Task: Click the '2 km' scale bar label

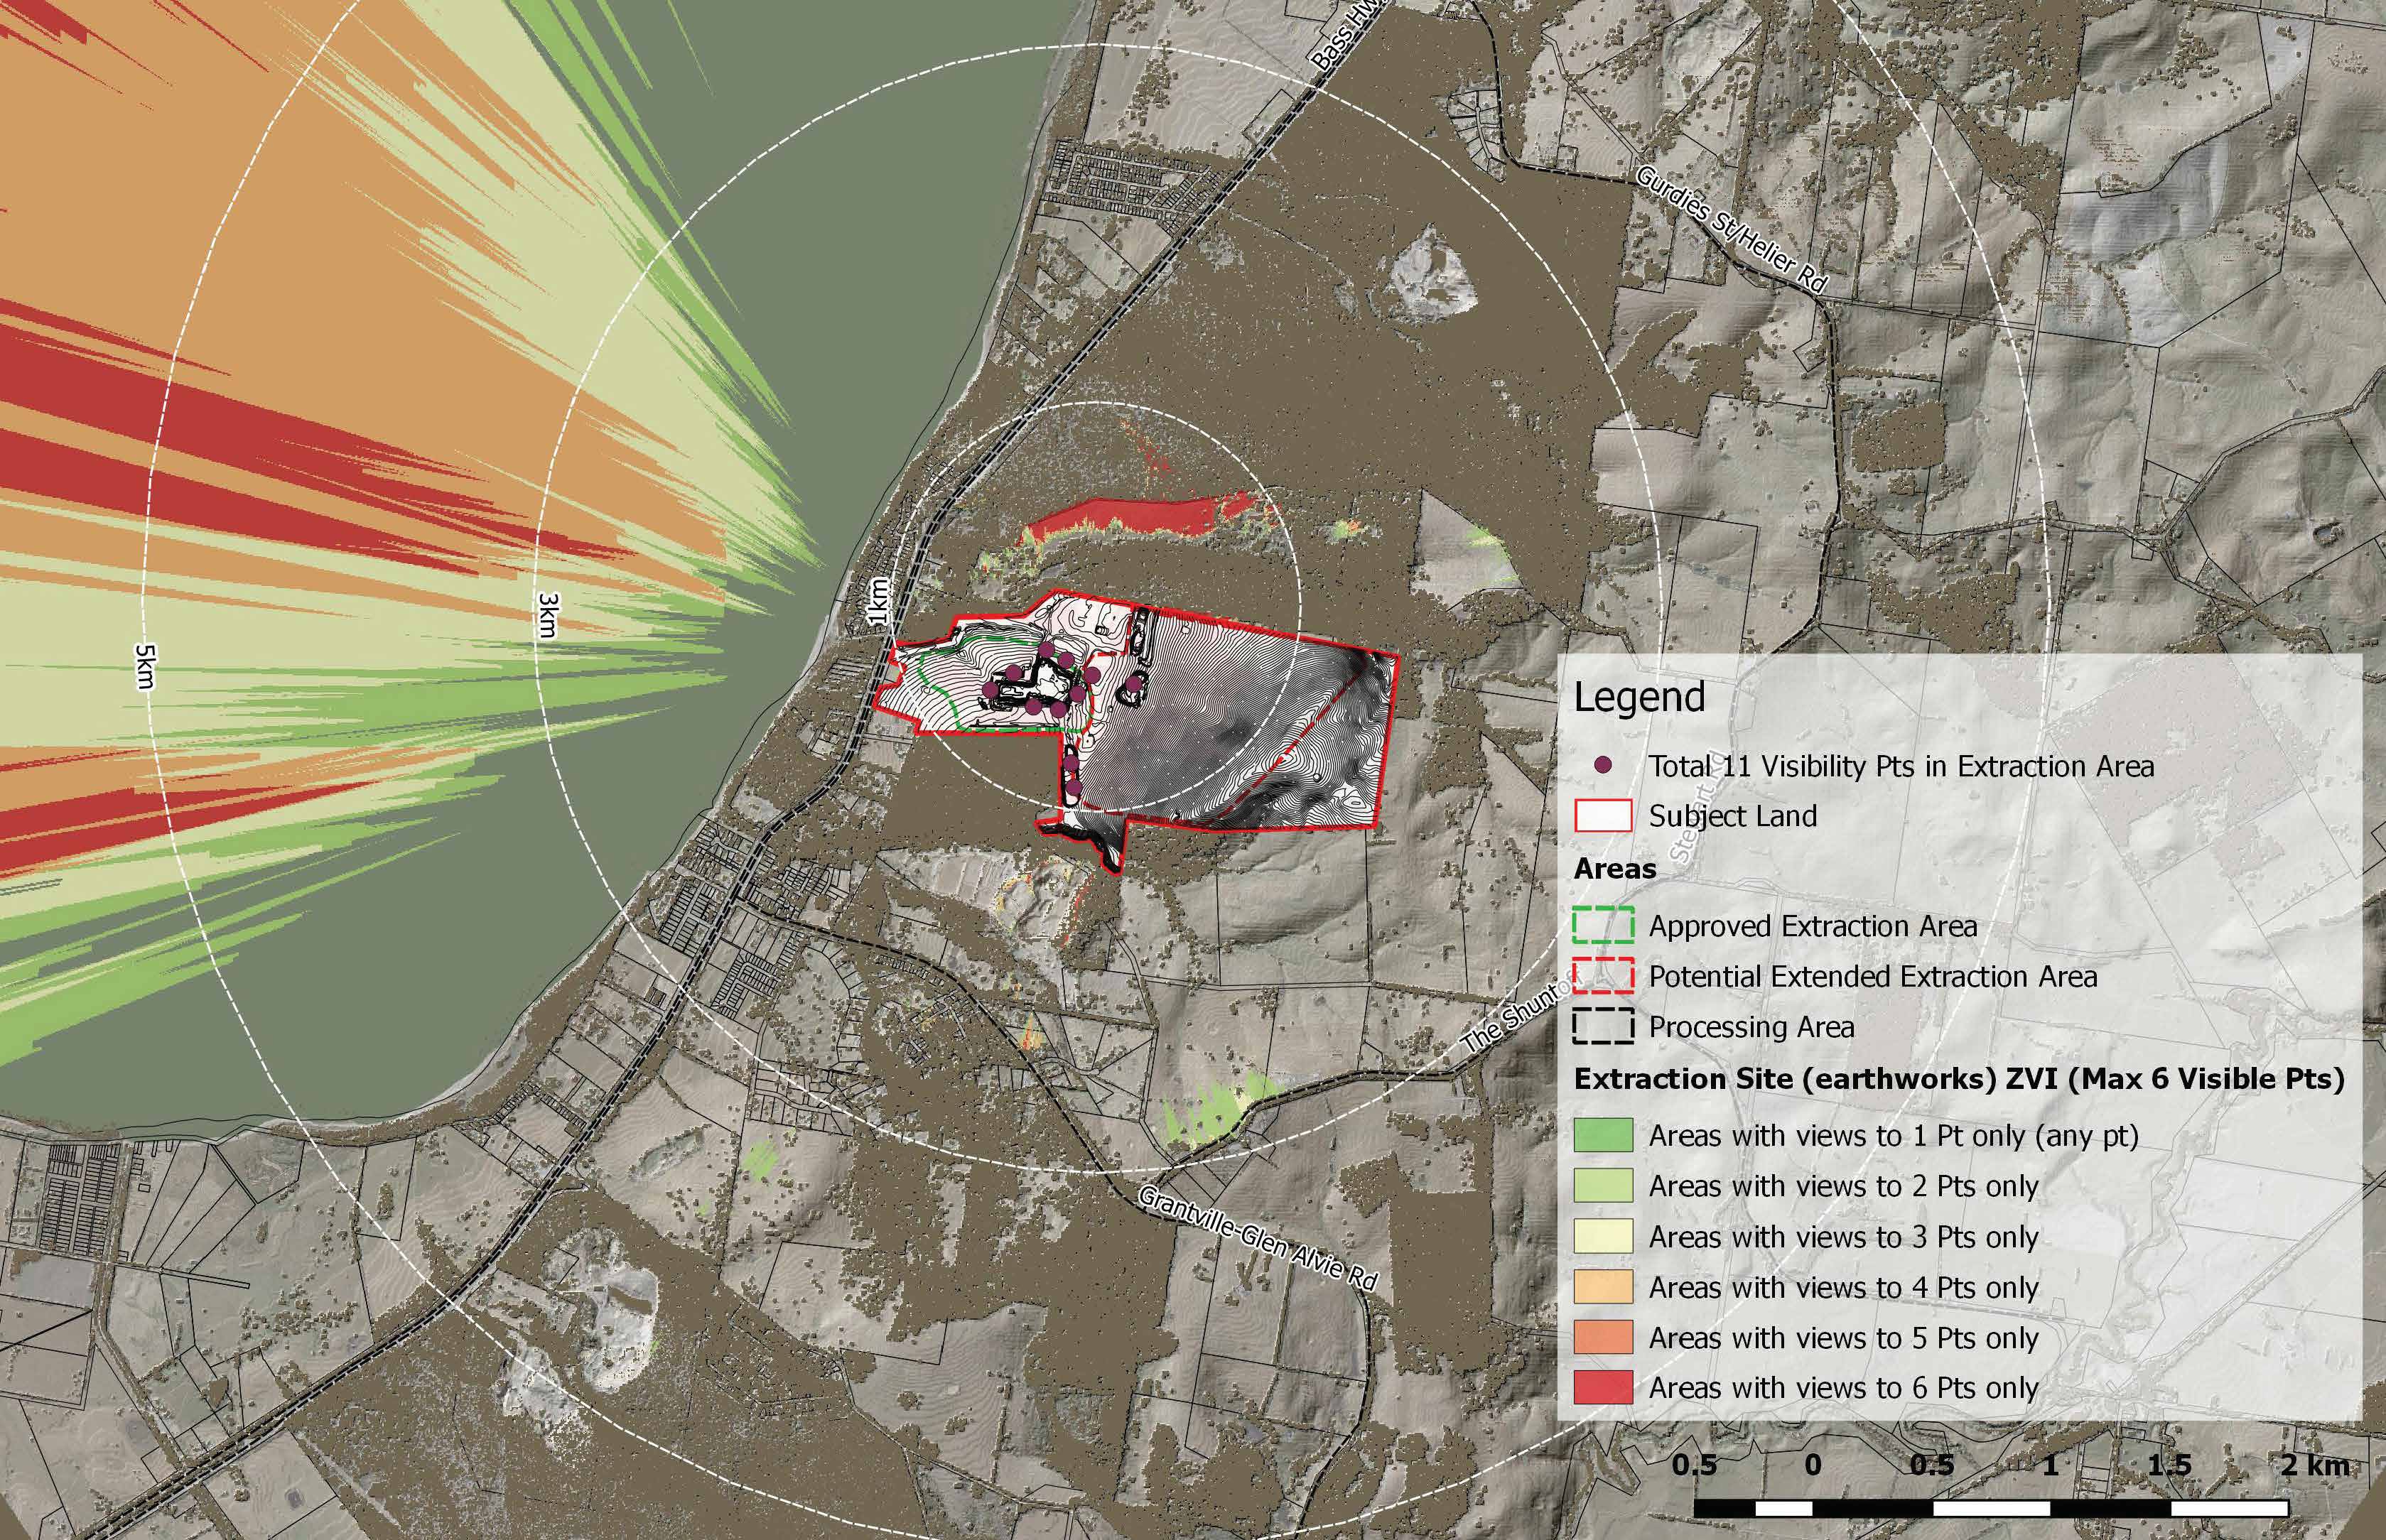Action: (x=2315, y=1465)
